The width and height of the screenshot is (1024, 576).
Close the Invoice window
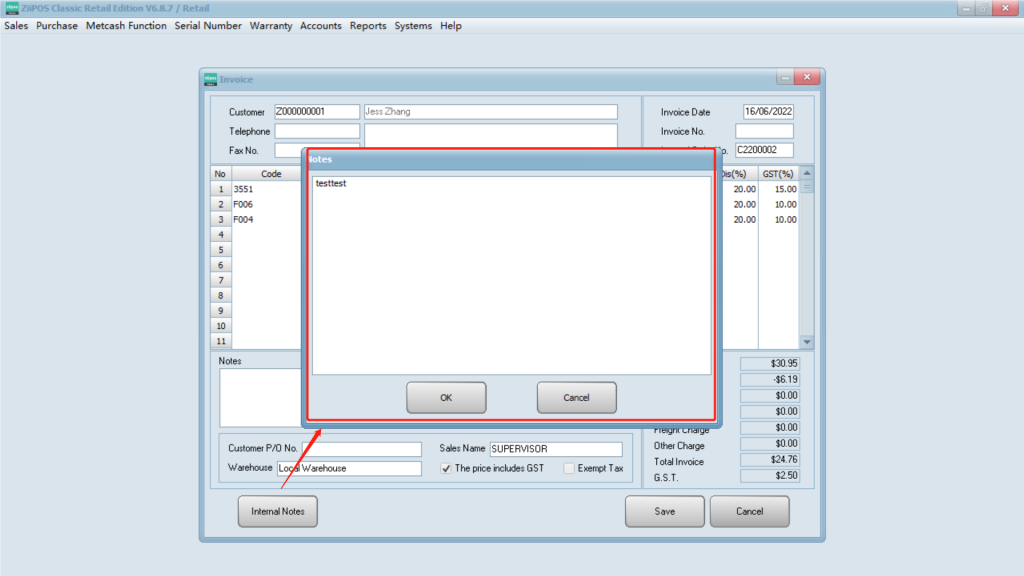pos(807,79)
